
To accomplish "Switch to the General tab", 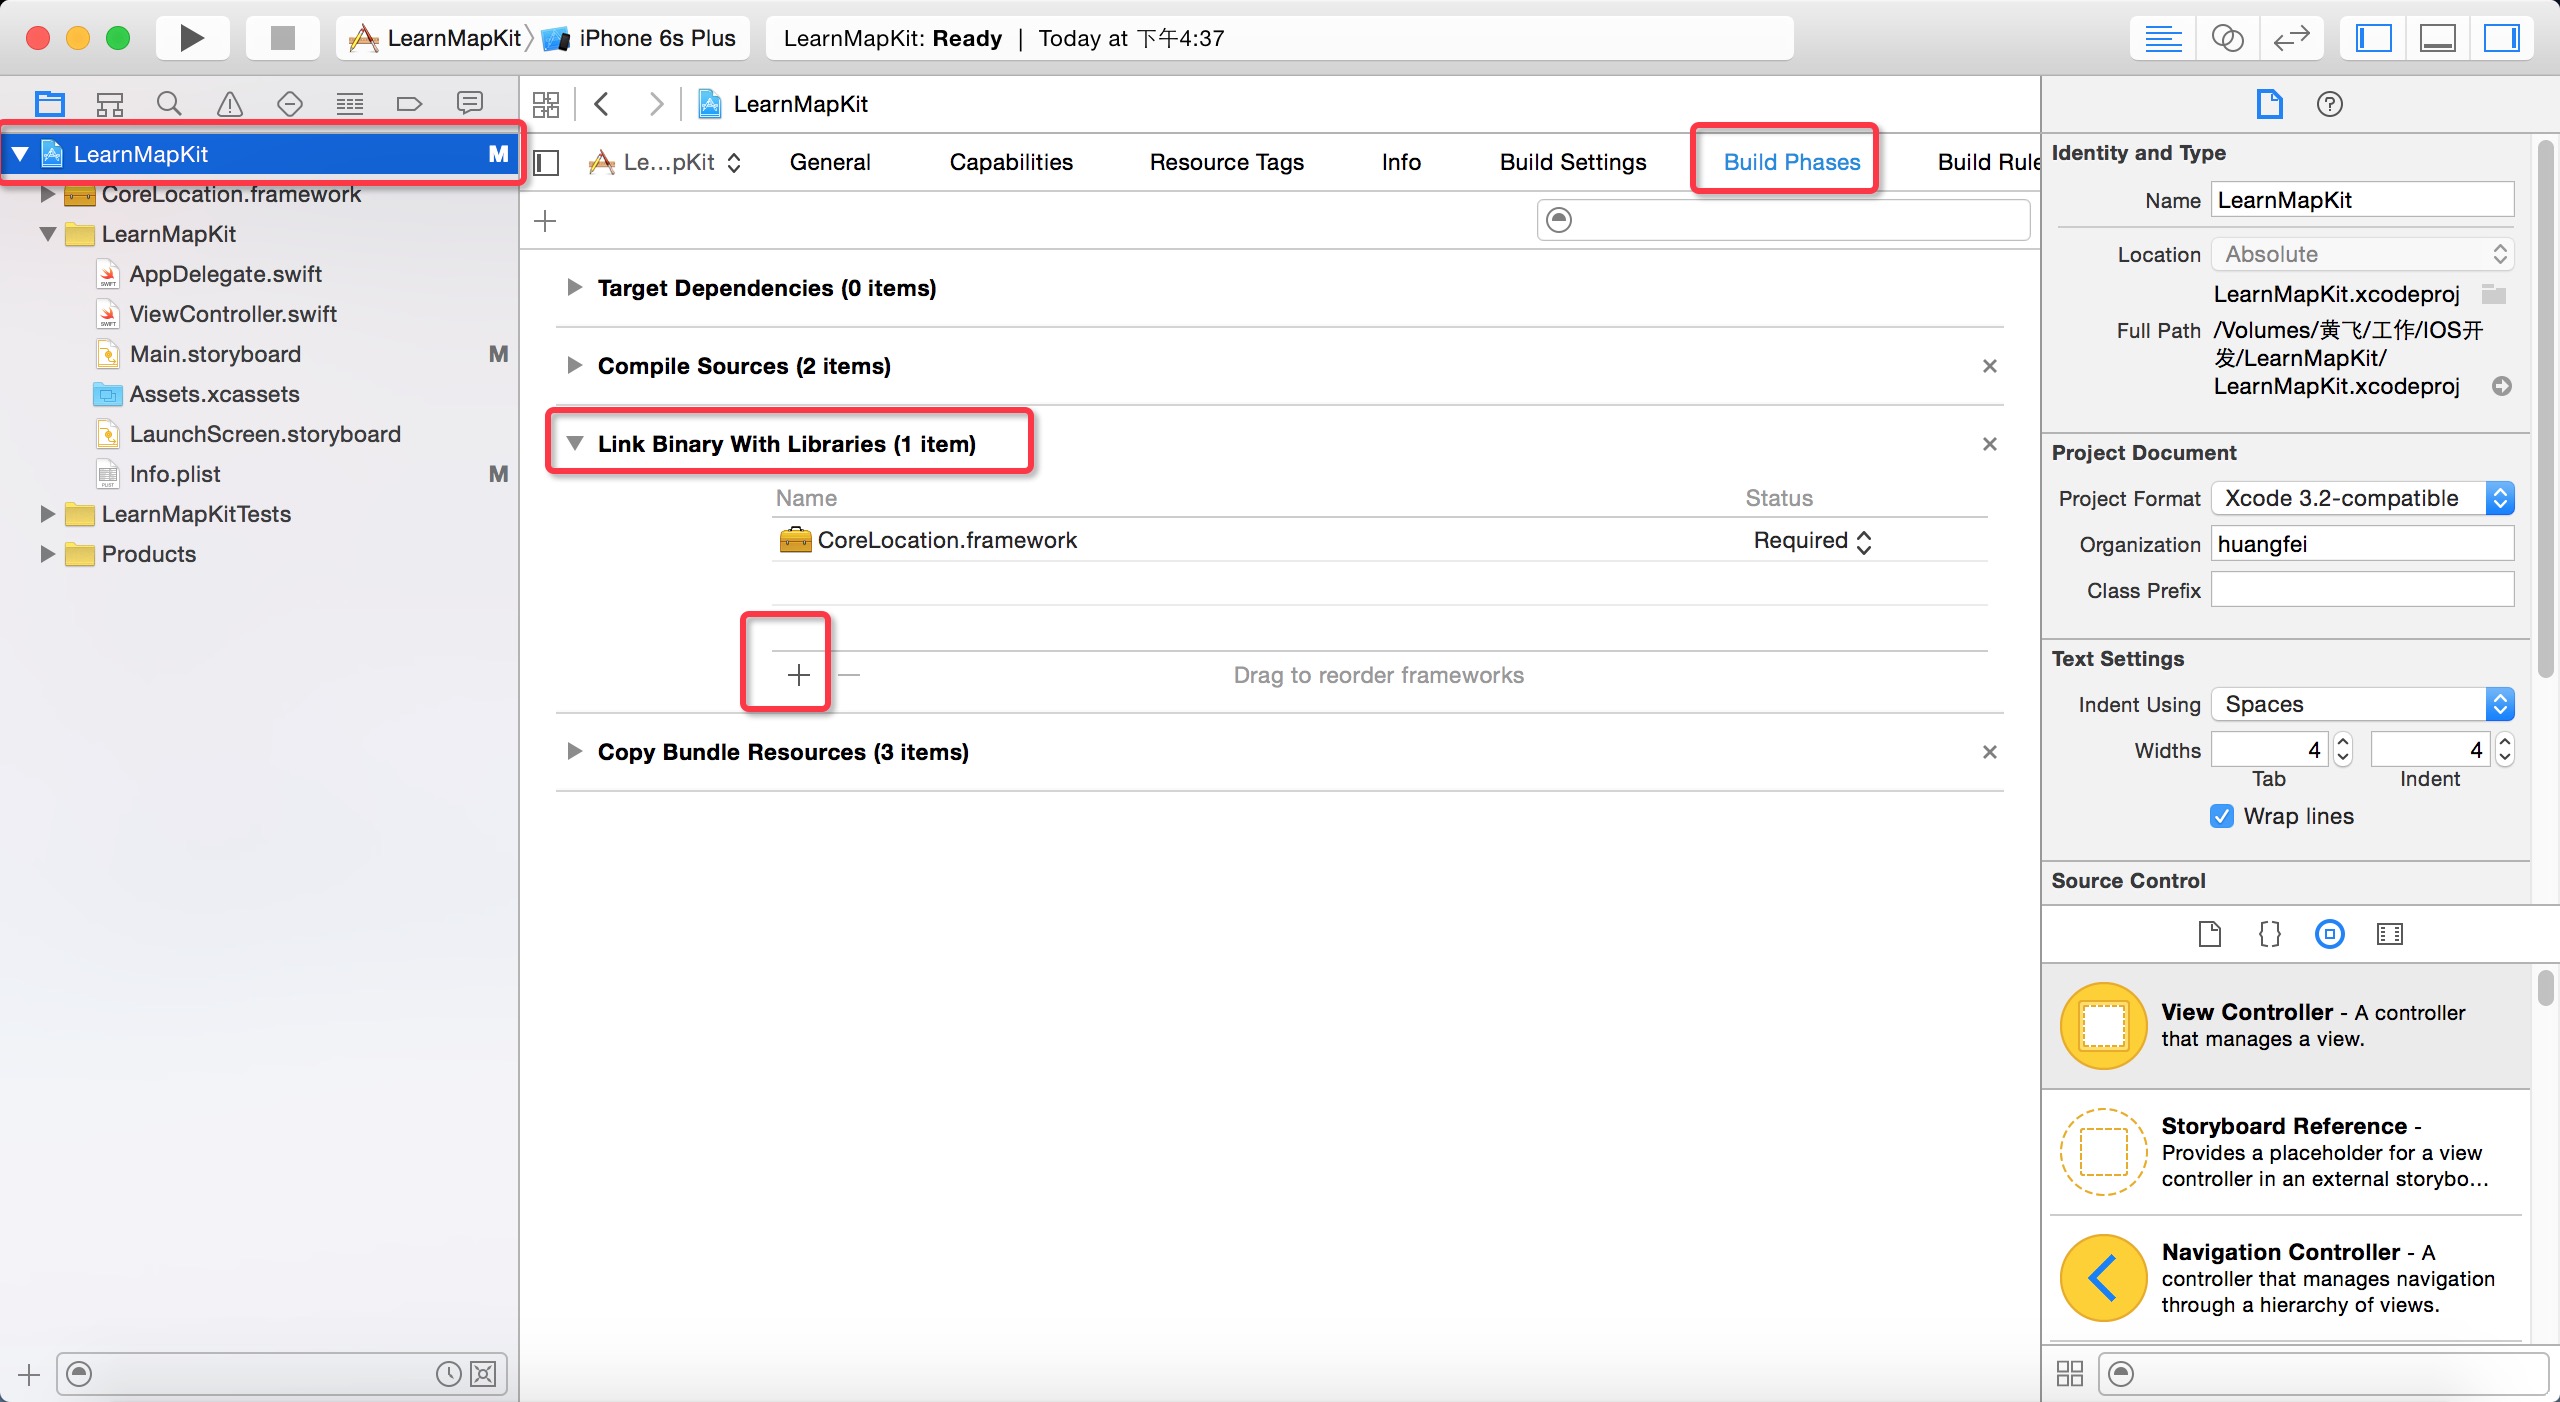I will [x=830, y=162].
